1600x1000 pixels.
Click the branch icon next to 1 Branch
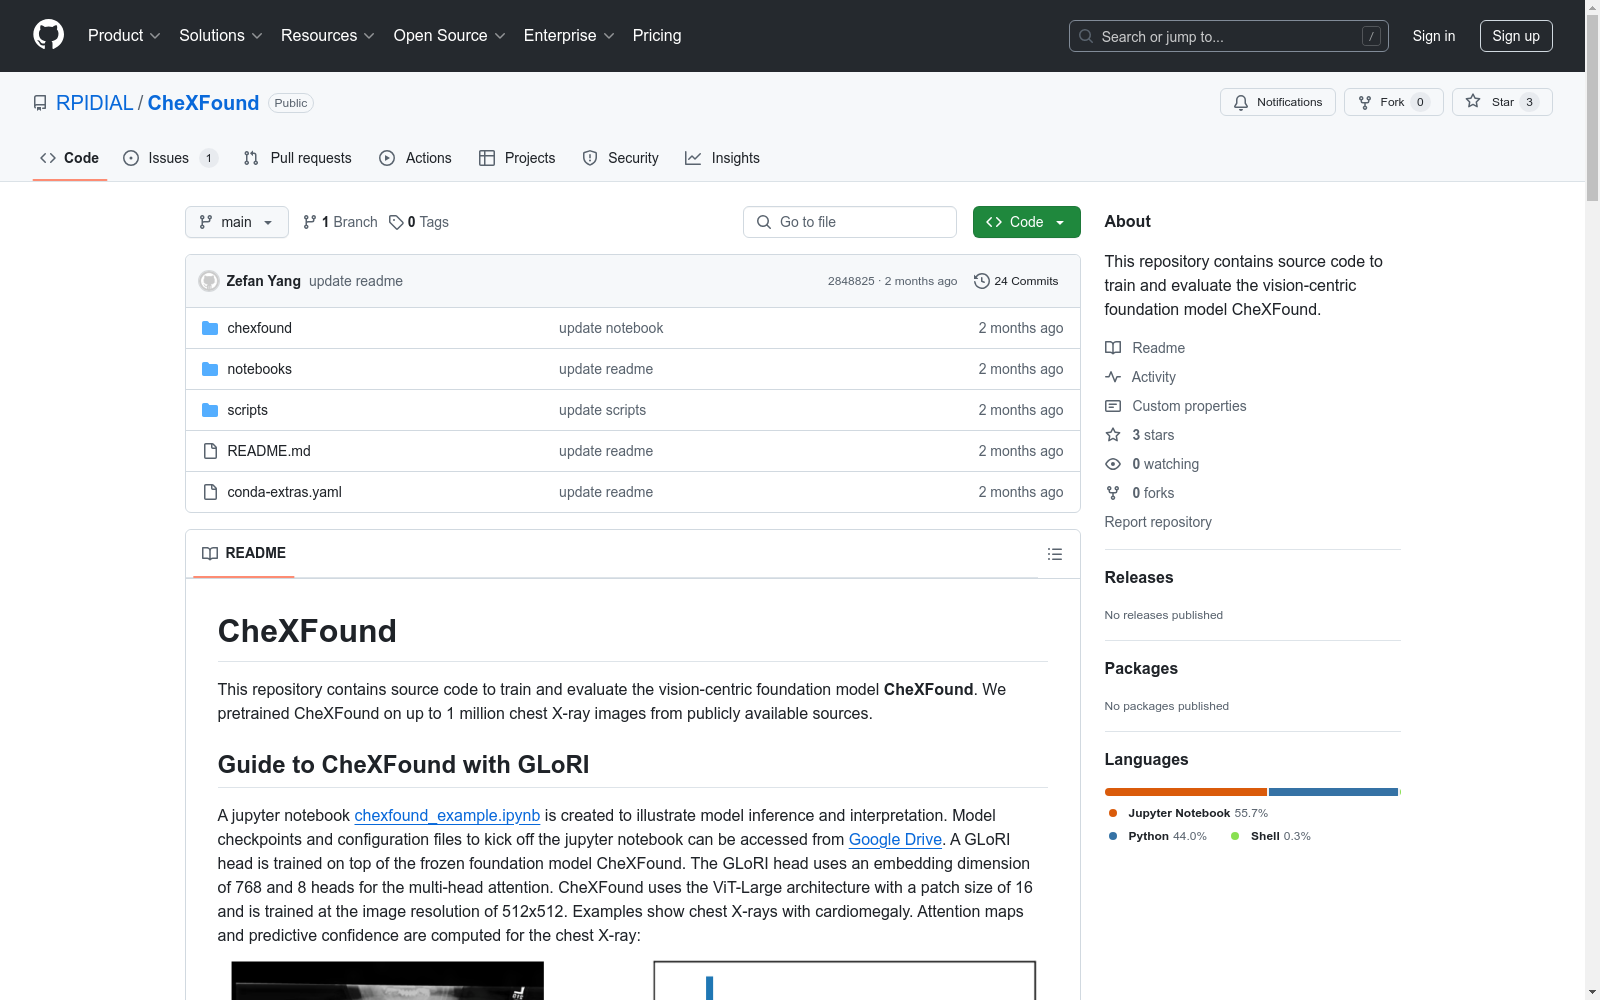(310, 222)
